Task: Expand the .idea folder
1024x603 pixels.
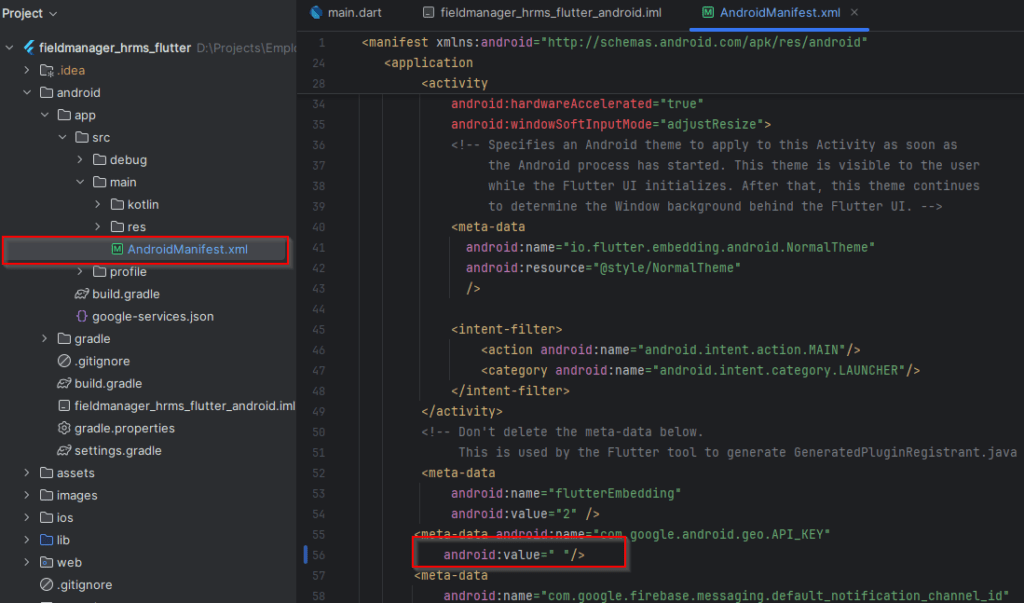Action: (x=27, y=70)
